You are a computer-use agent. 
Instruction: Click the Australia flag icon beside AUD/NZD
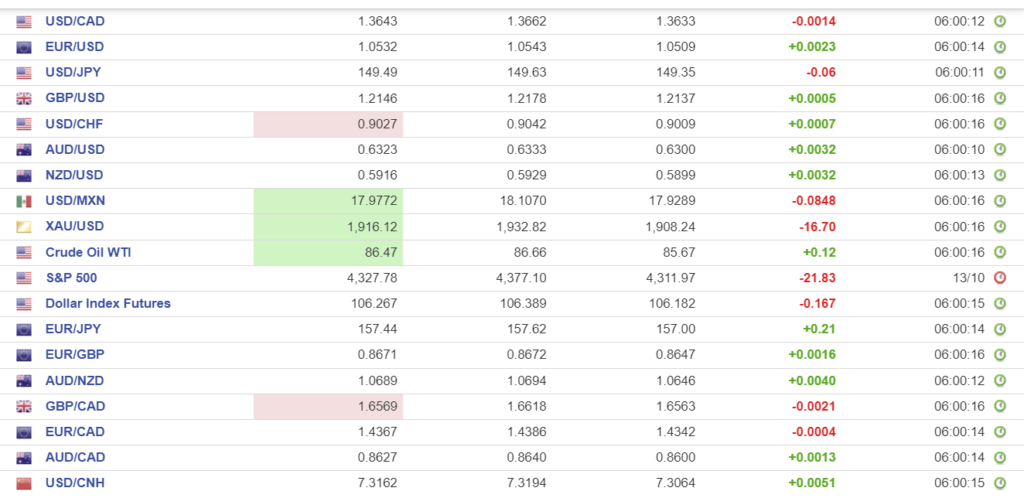(x=24, y=381)
